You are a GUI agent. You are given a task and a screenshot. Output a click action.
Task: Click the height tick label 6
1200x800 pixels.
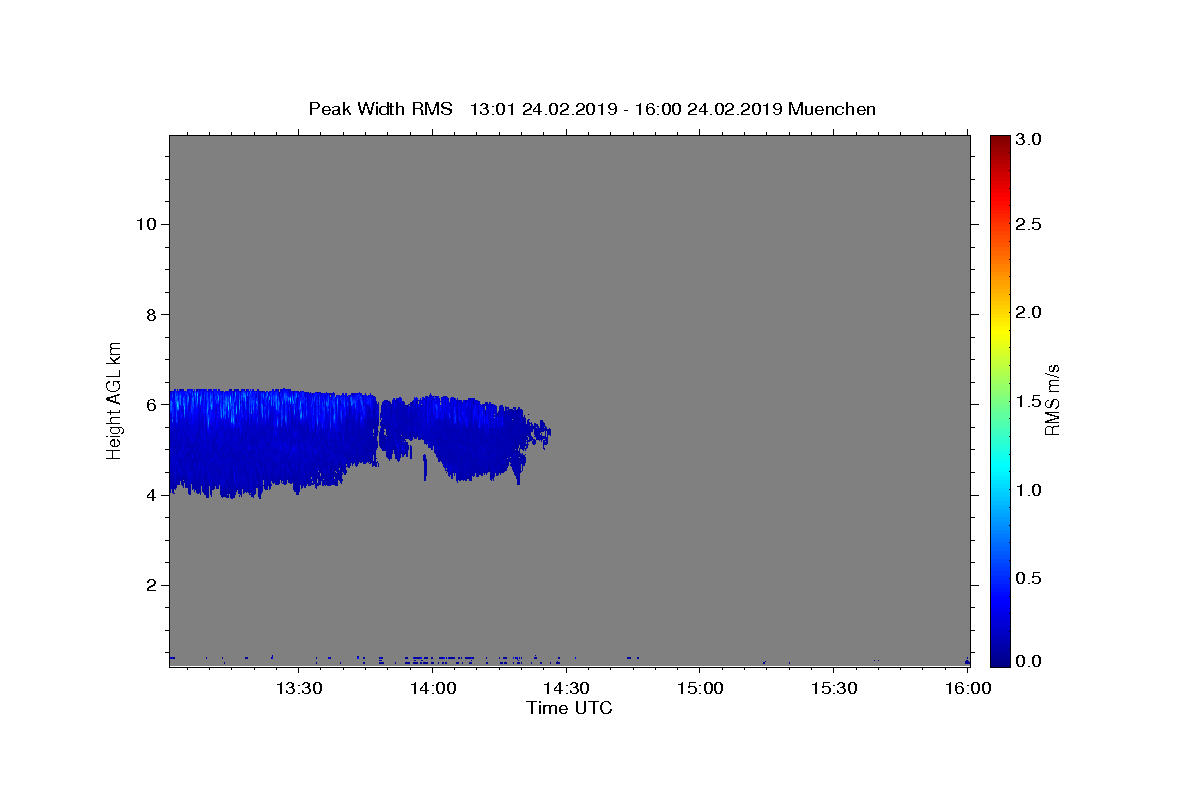(152, 404)
